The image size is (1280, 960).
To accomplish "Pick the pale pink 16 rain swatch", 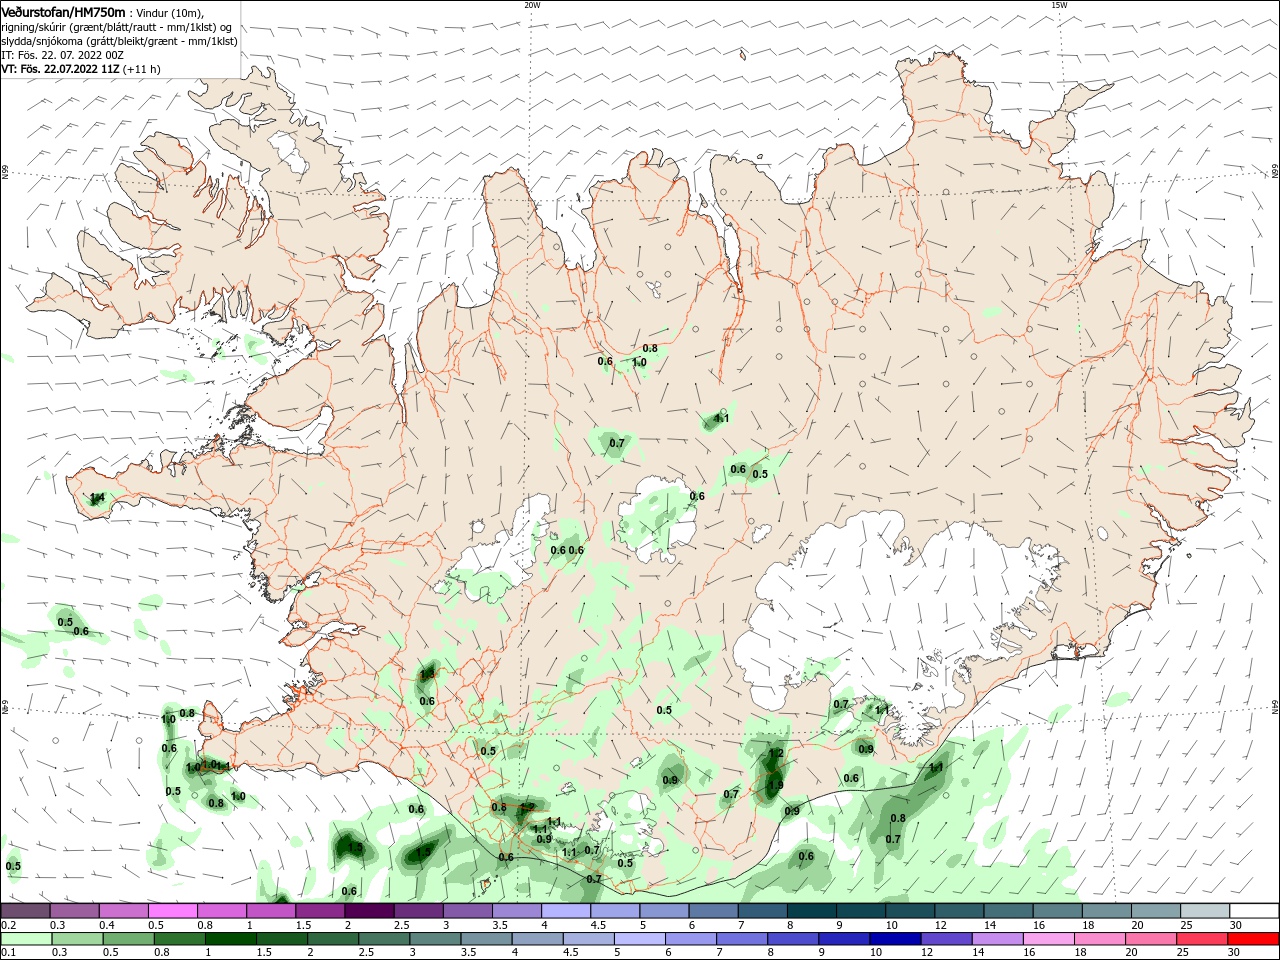I will point(1049,939).
